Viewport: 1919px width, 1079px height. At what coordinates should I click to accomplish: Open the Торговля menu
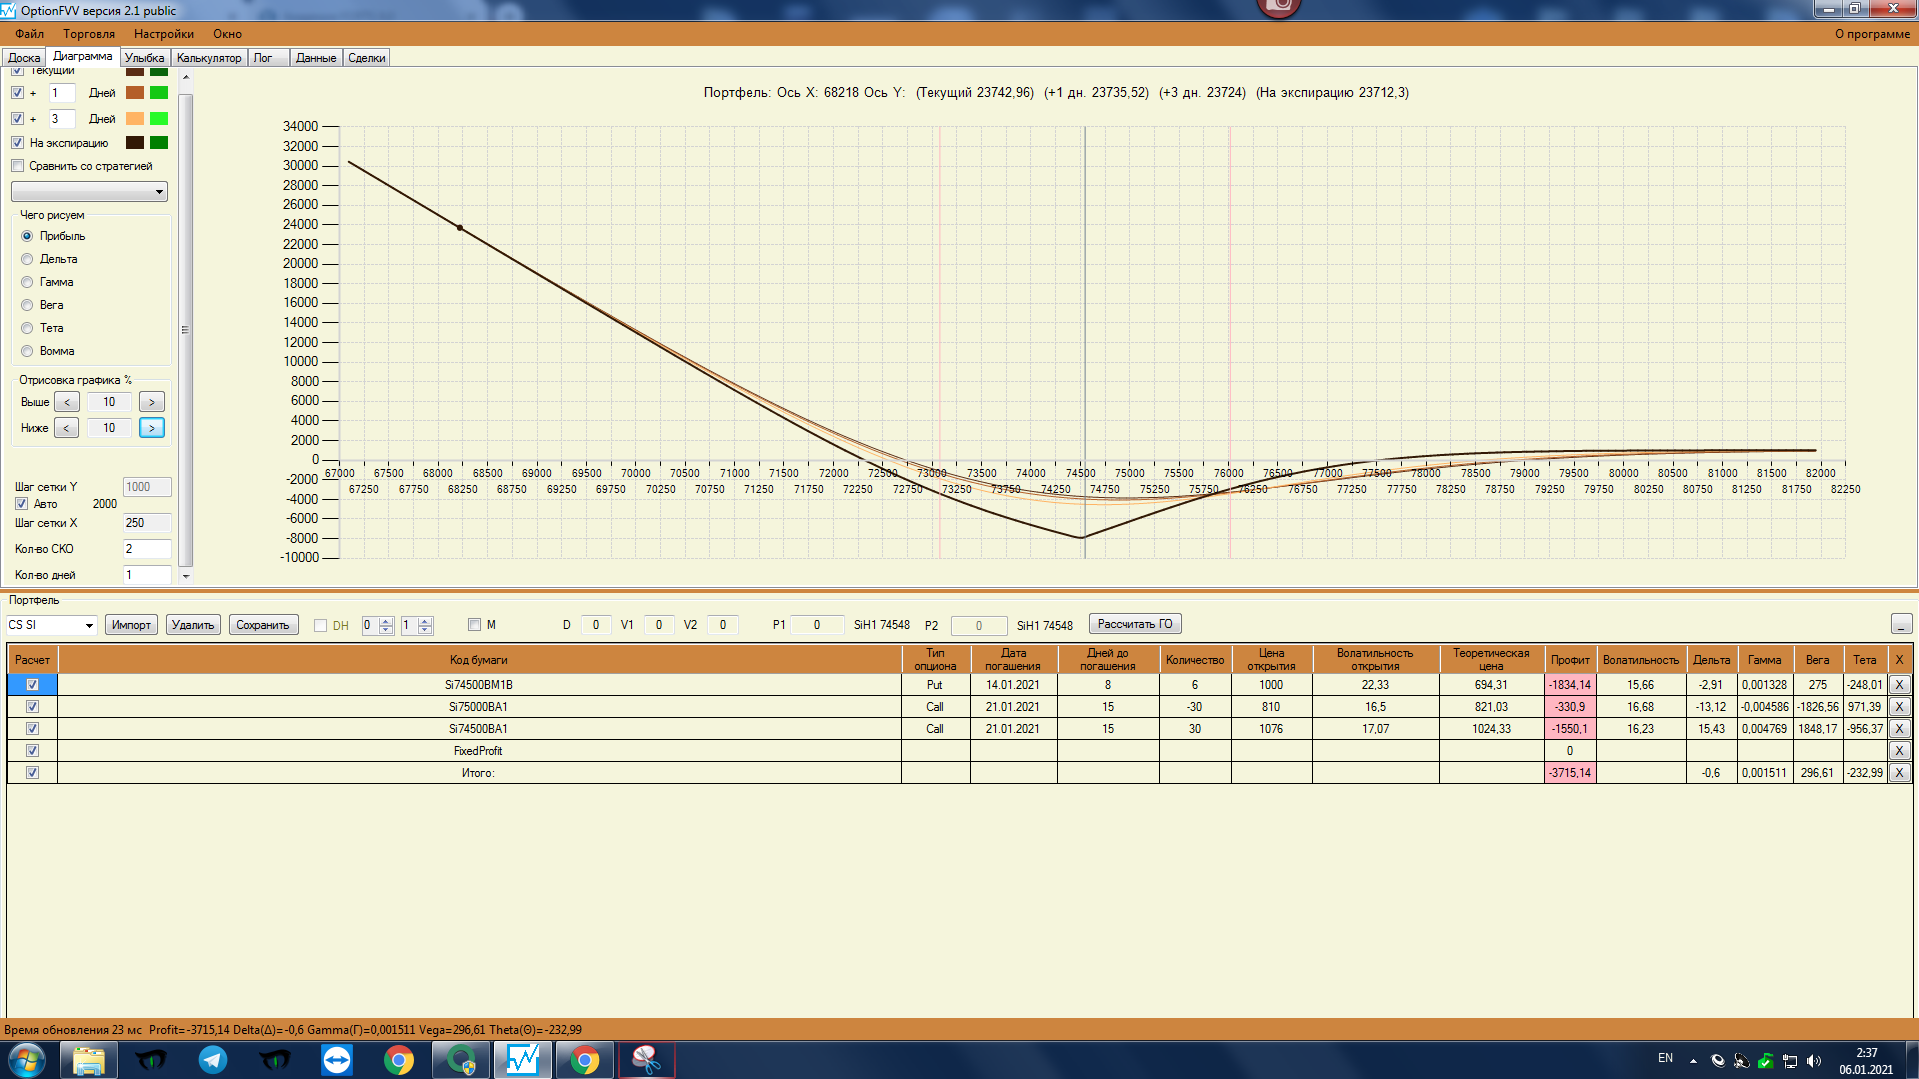(89, 34)
